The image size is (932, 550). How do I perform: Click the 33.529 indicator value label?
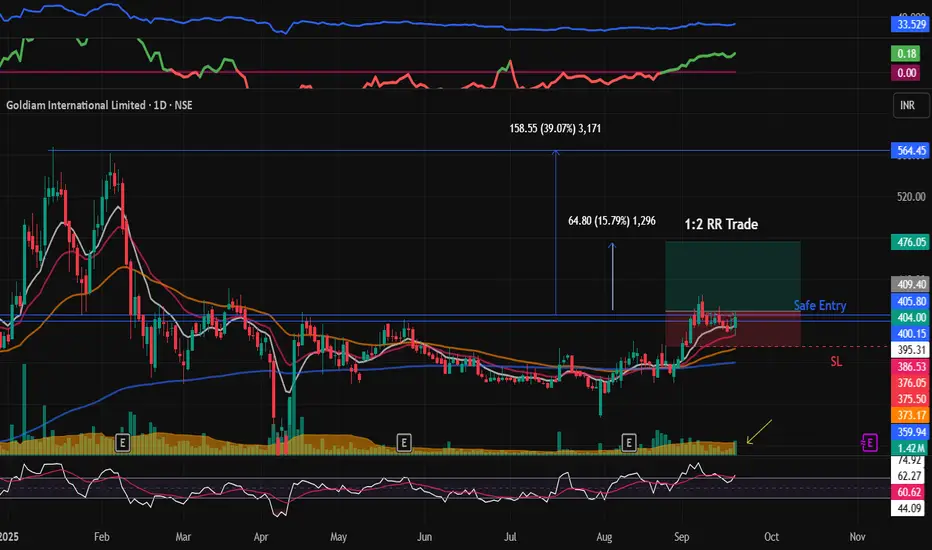click(x=911, y=24)
